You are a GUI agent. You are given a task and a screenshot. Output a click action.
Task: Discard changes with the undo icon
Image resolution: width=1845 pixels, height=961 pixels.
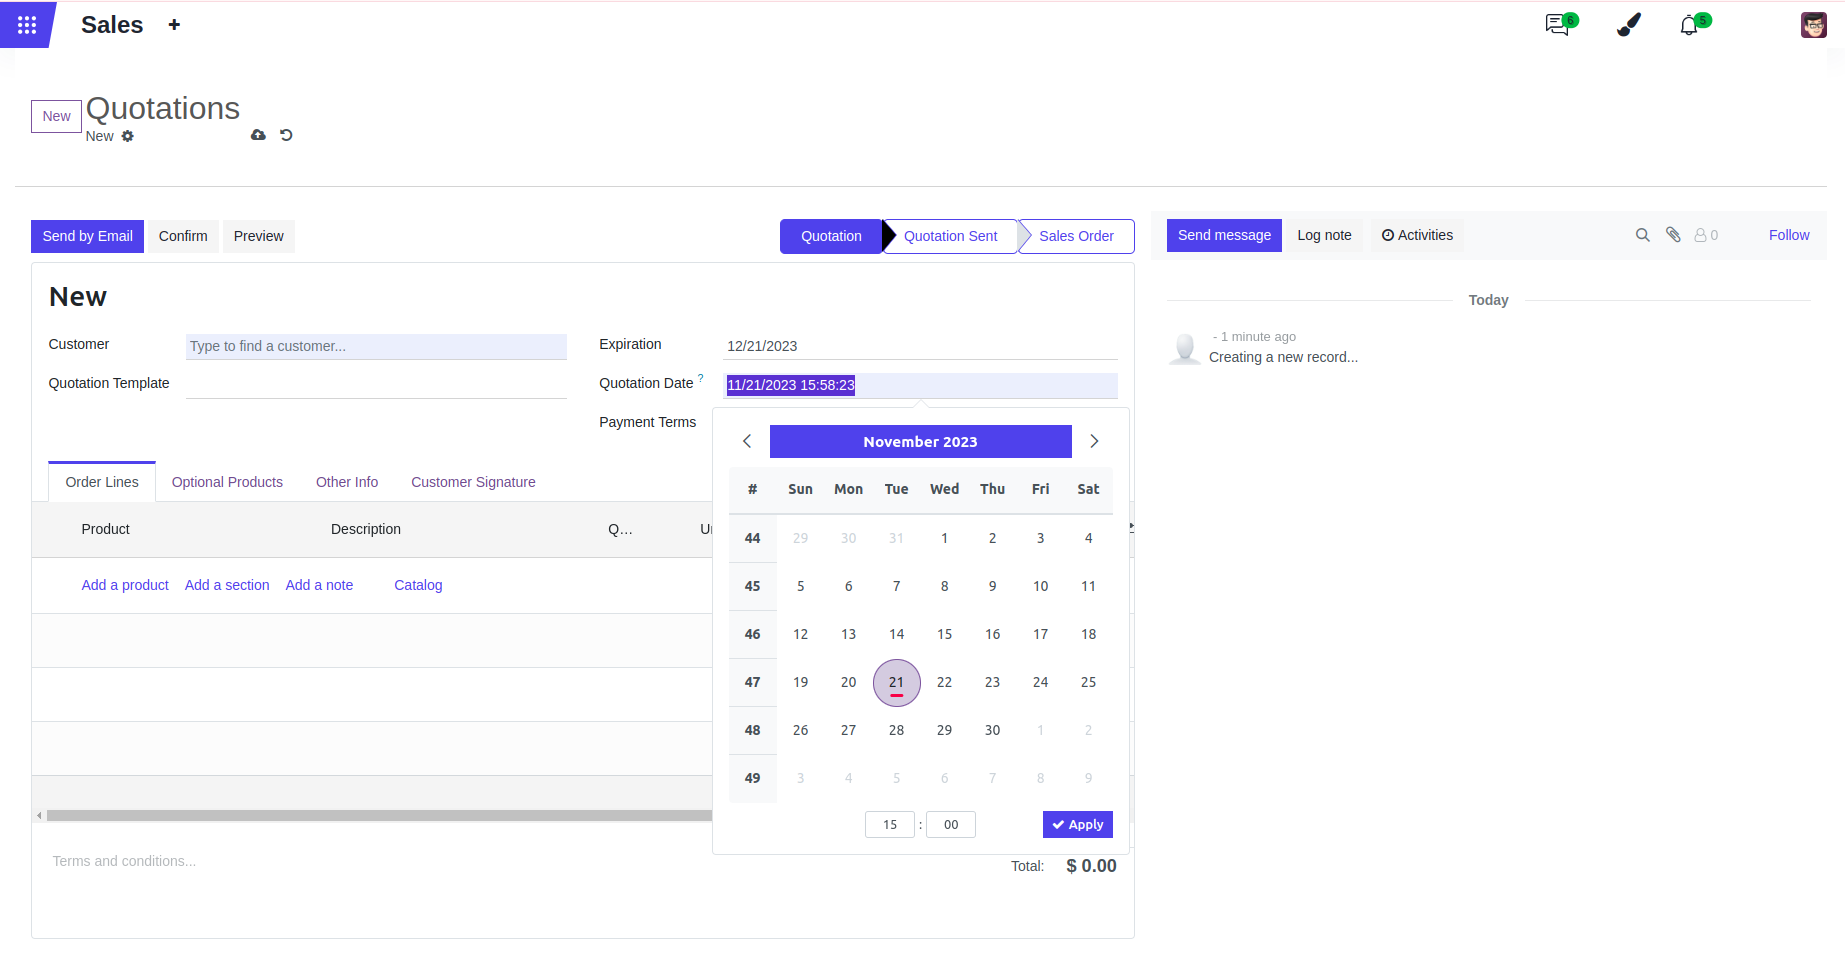(286, 135)
